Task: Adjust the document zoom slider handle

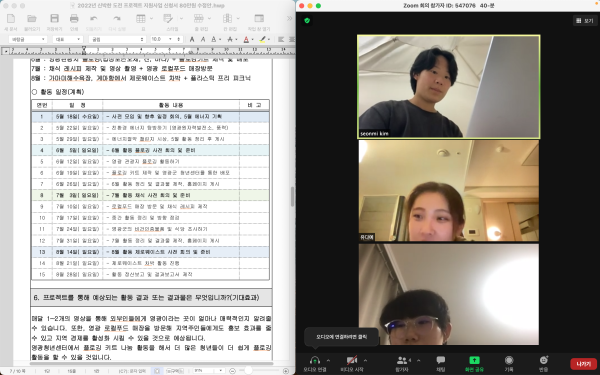Action: click(249, 371)
